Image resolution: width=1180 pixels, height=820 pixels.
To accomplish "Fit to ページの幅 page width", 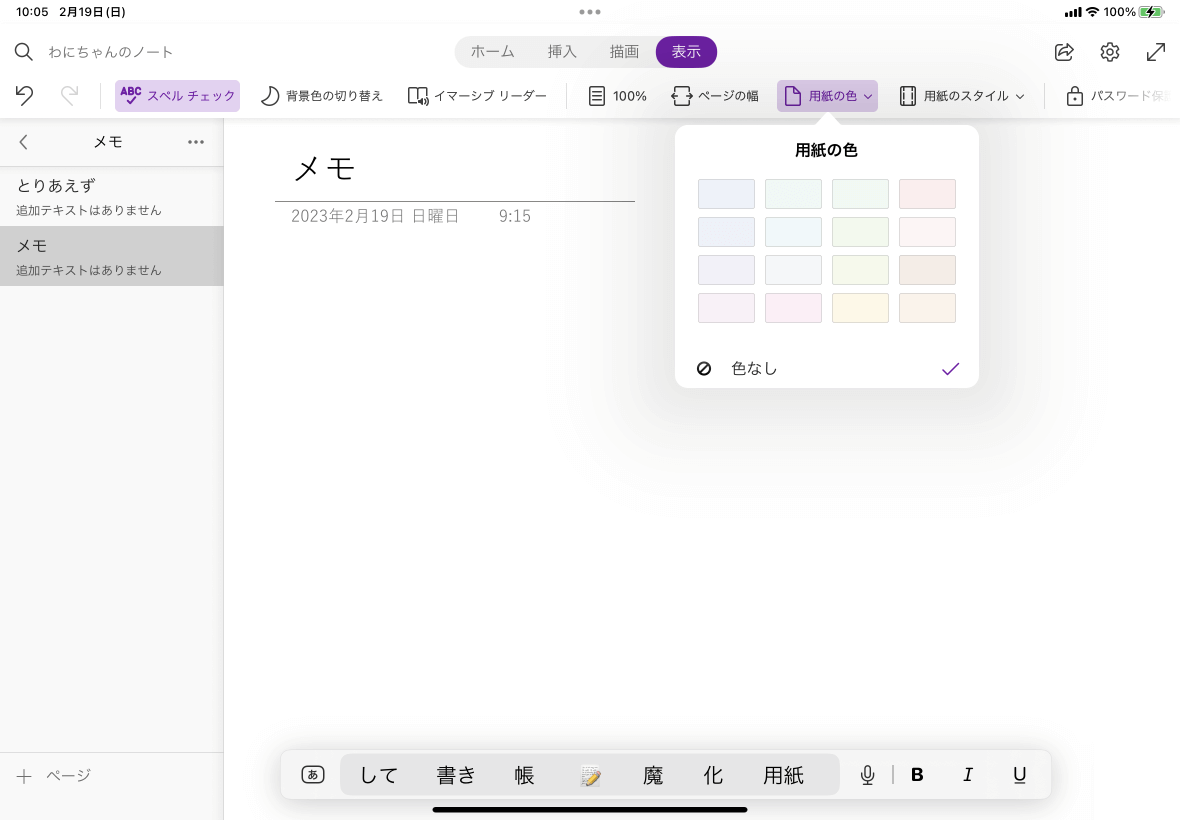I will 715,96.
